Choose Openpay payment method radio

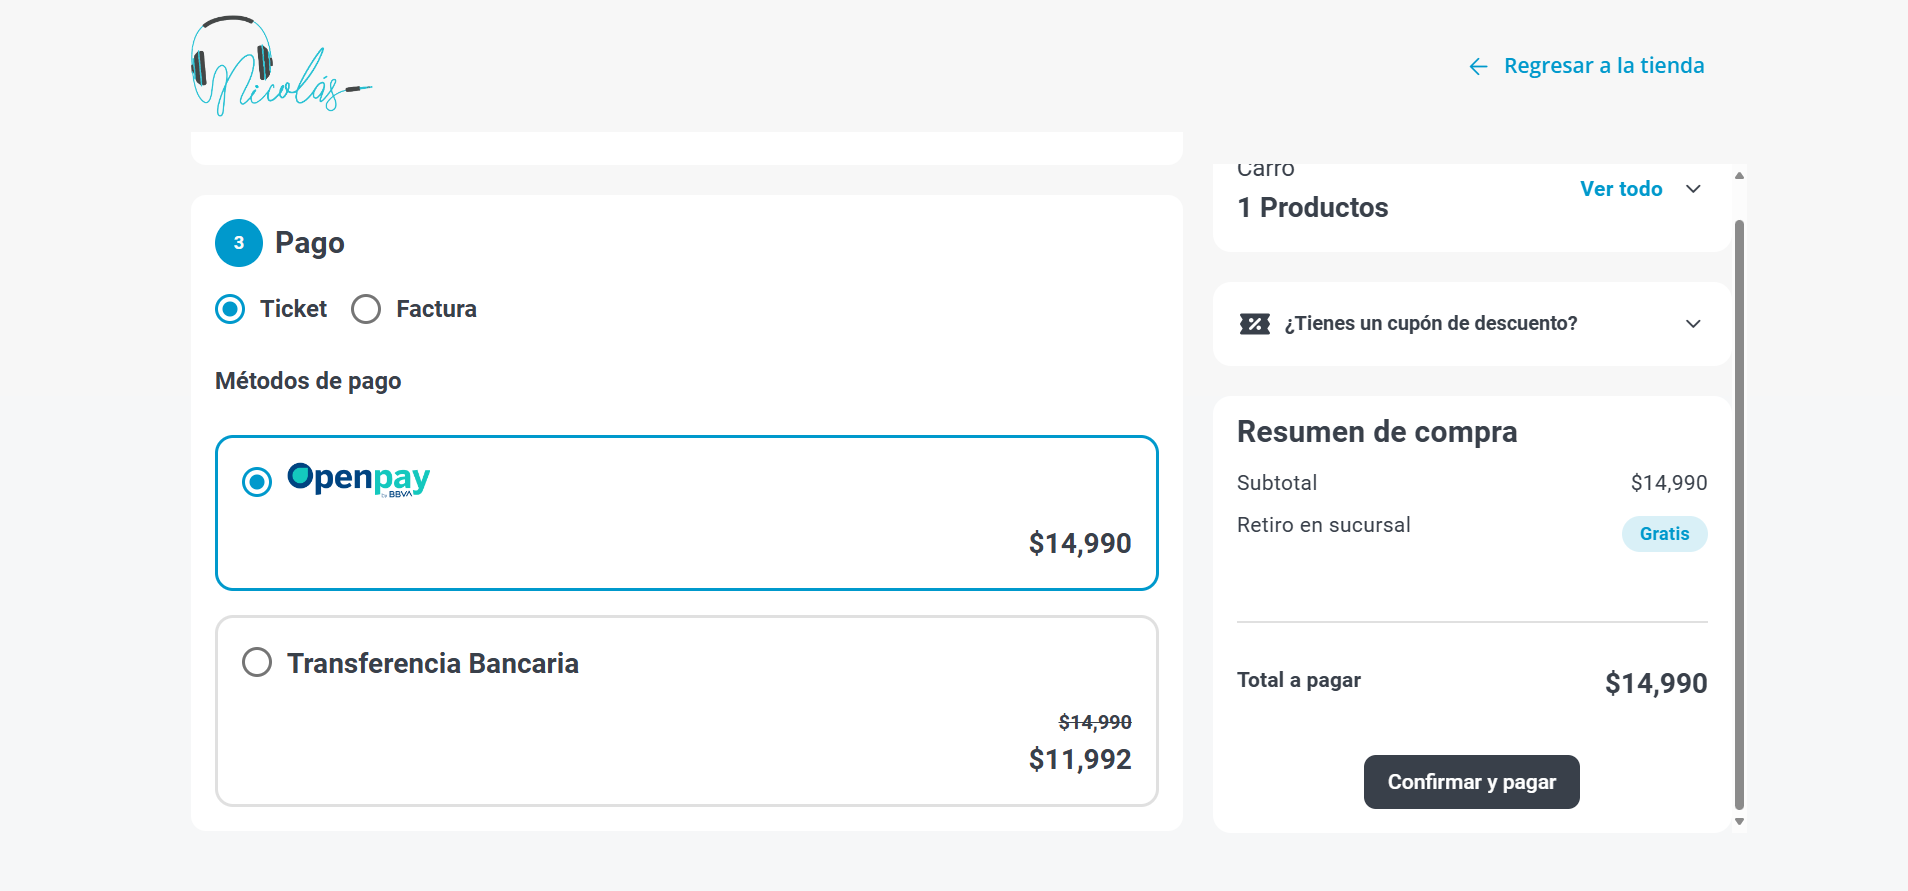point(257,482)
